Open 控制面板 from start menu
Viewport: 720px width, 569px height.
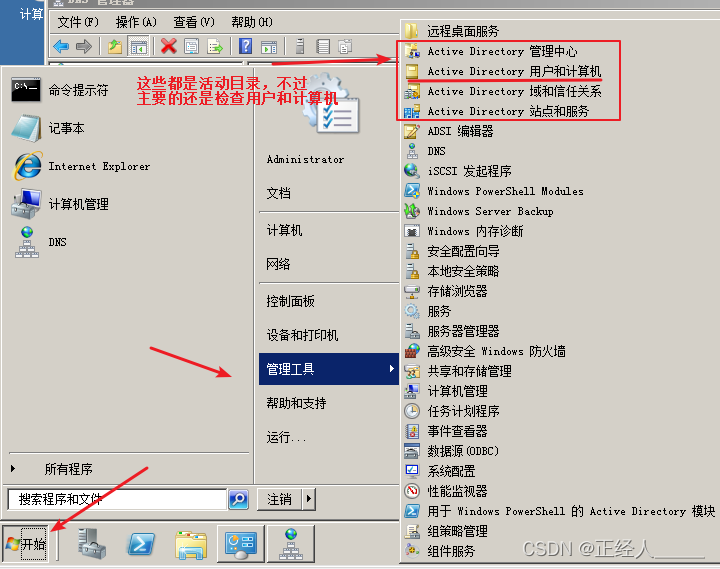(x=291, y=301)
